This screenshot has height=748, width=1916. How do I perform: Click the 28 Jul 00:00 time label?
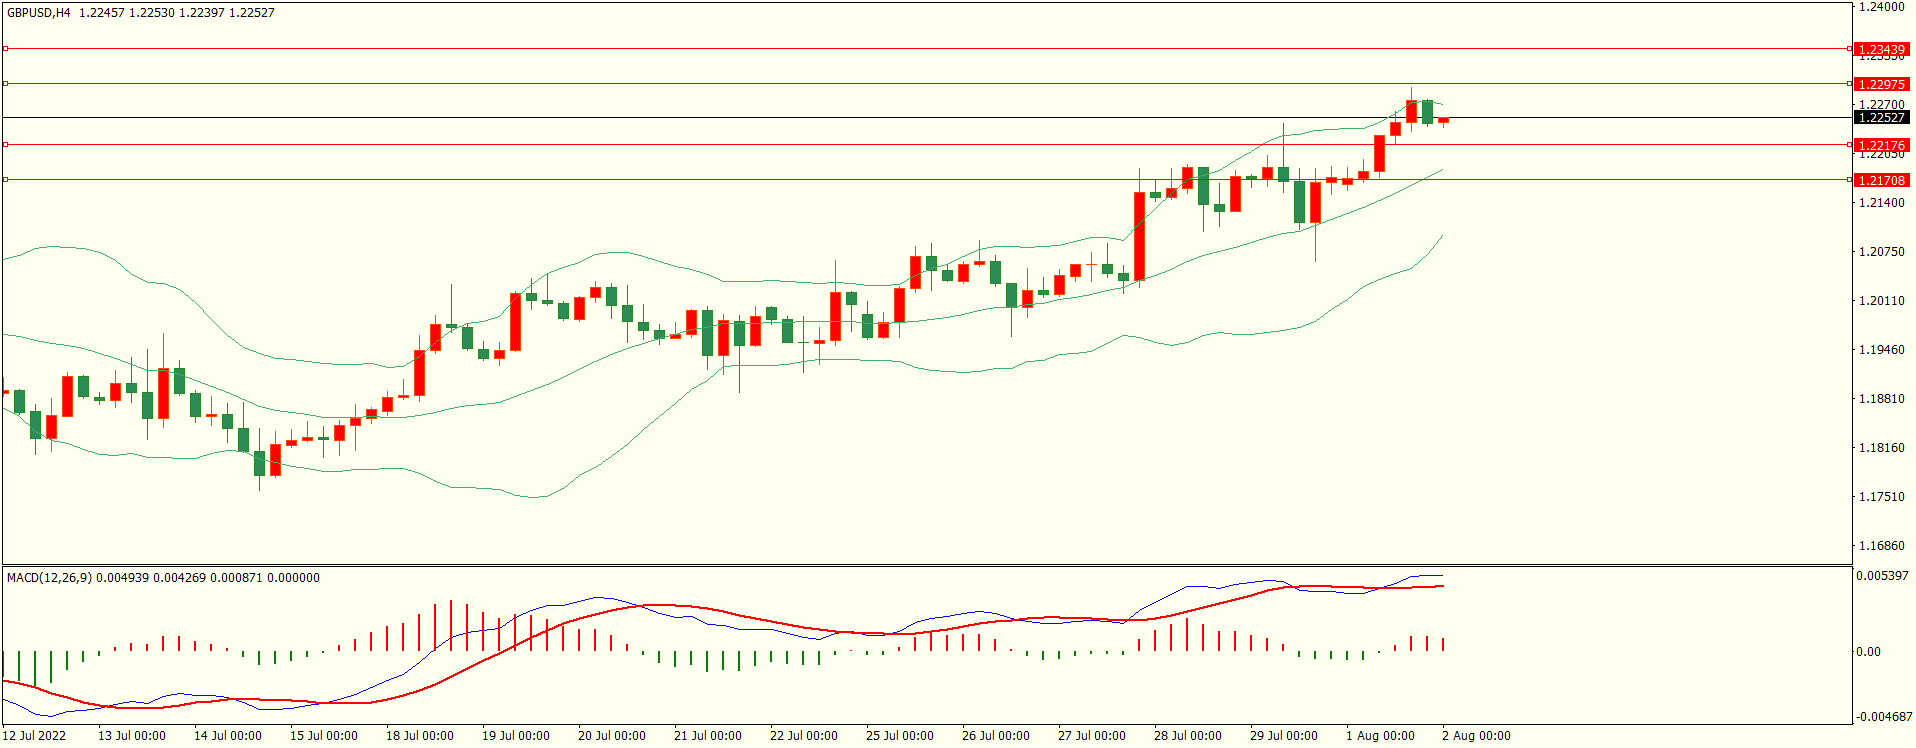(1188, 736)
